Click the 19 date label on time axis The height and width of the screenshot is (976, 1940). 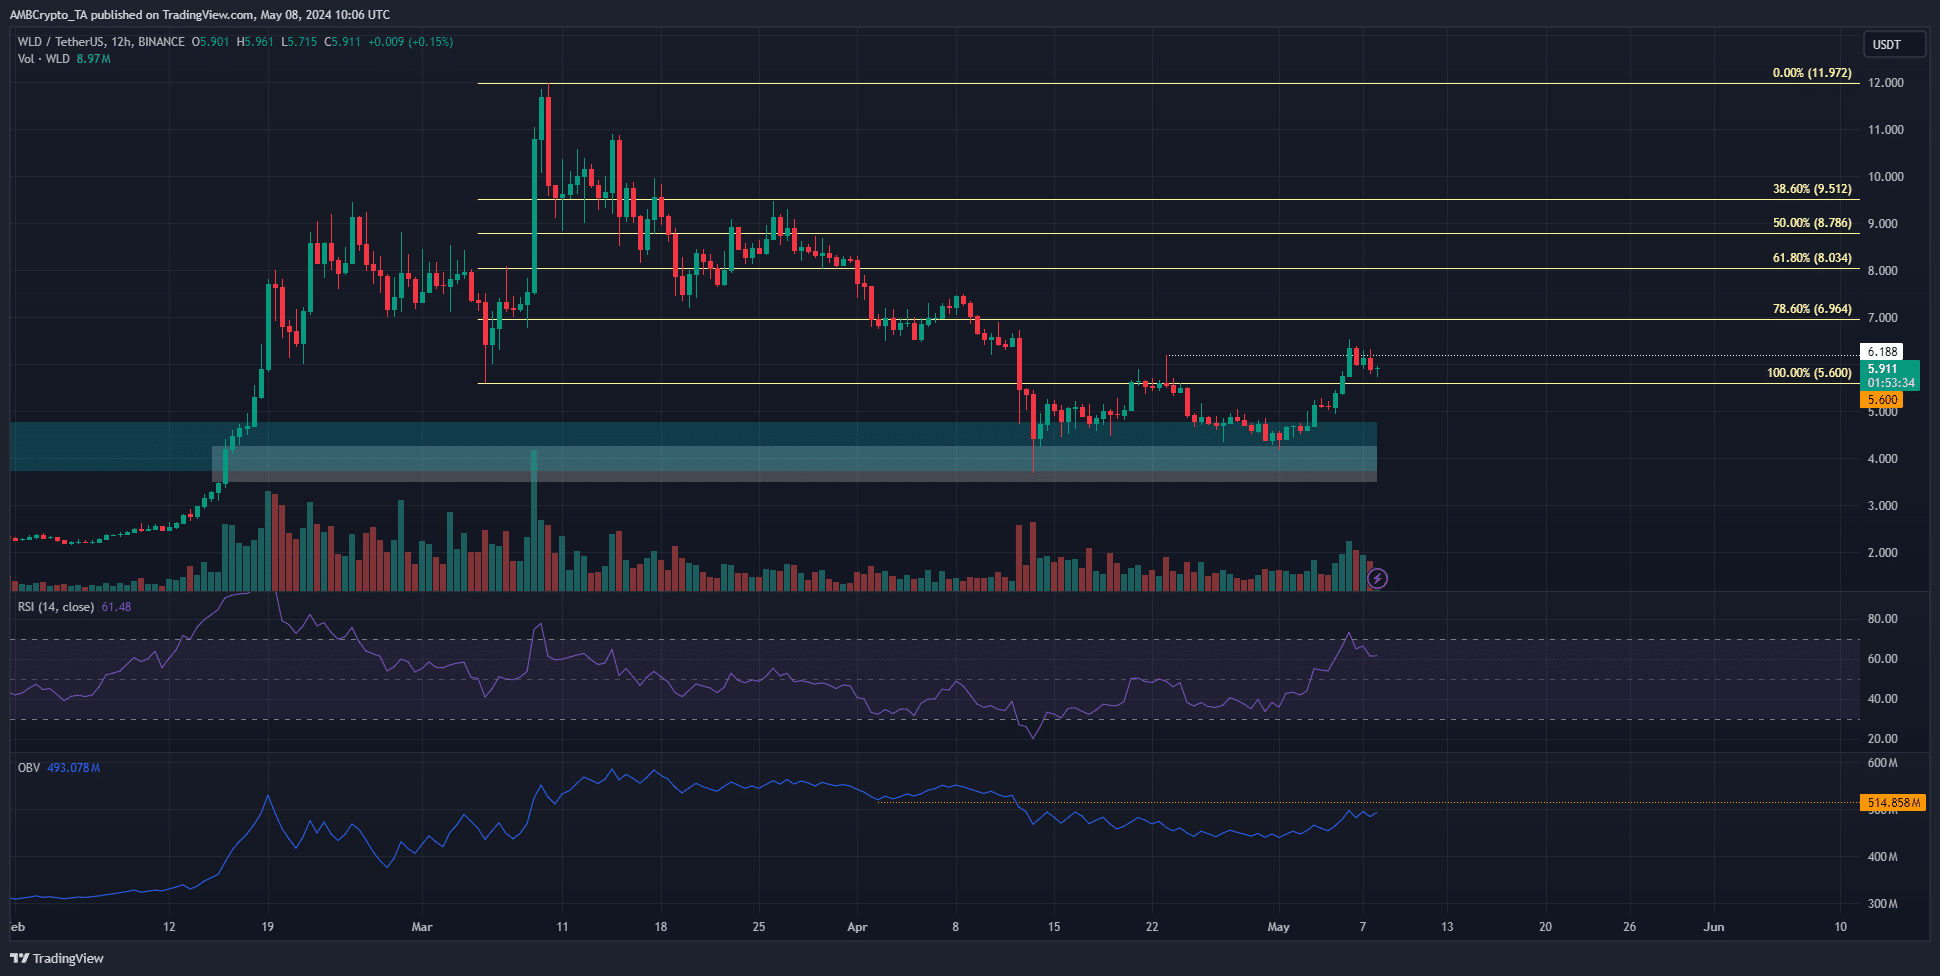267,927
